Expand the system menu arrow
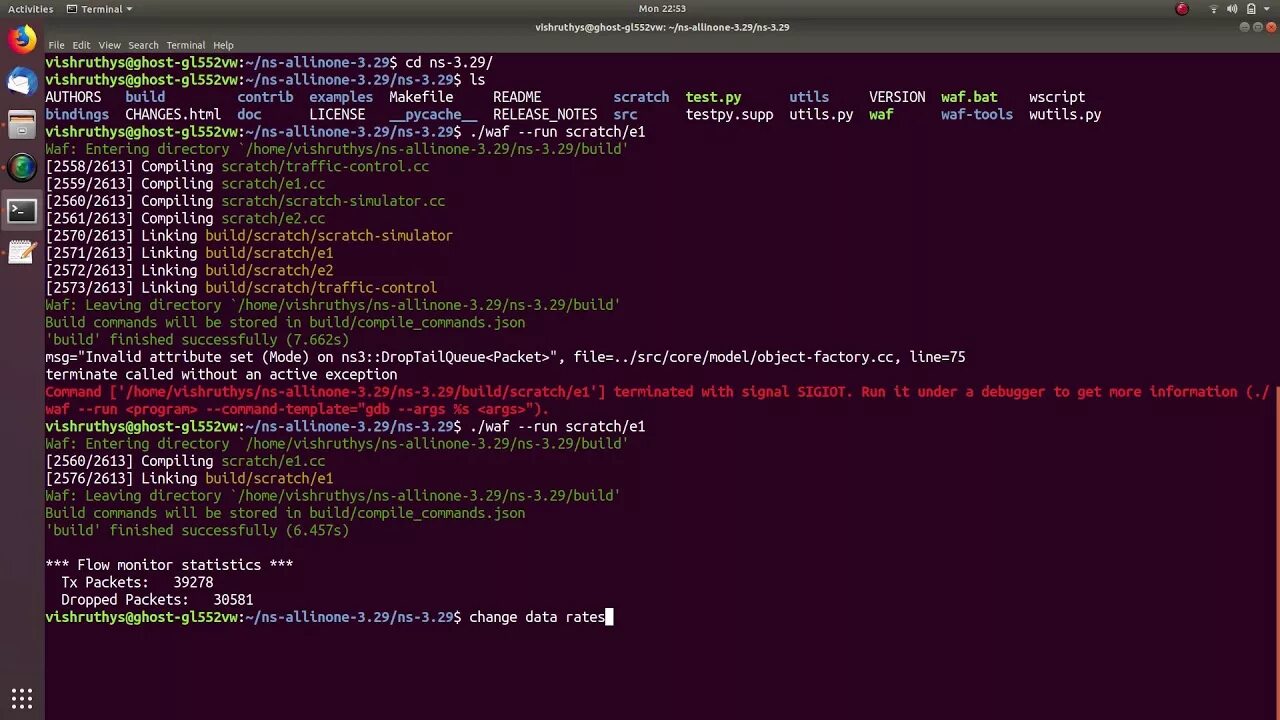The width and height of the screenshot is (1280, 720). (x=1266, y=9)
